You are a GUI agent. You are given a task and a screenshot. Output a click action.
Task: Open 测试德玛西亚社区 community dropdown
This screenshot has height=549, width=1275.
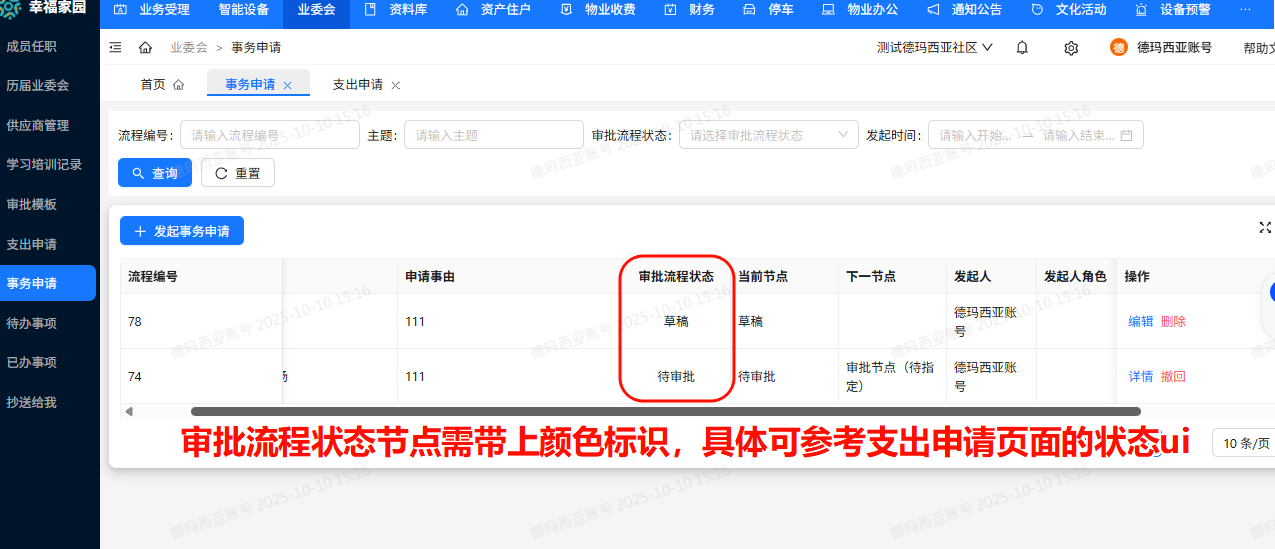pos(934,47)
